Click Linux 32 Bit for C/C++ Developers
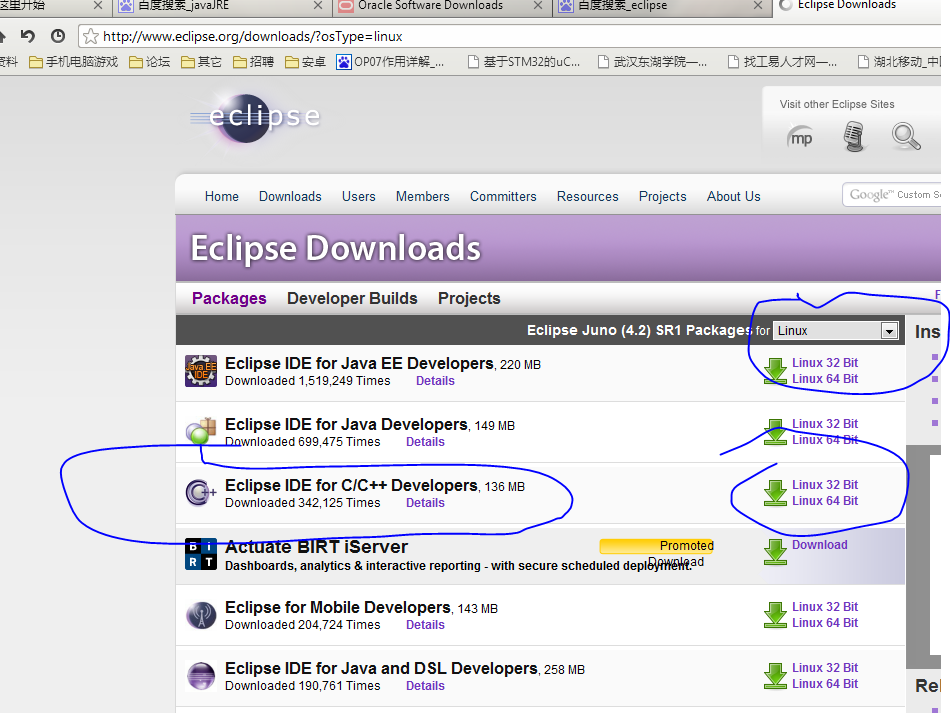The width and height of the screenshot is (950, 713). point(825,485)
